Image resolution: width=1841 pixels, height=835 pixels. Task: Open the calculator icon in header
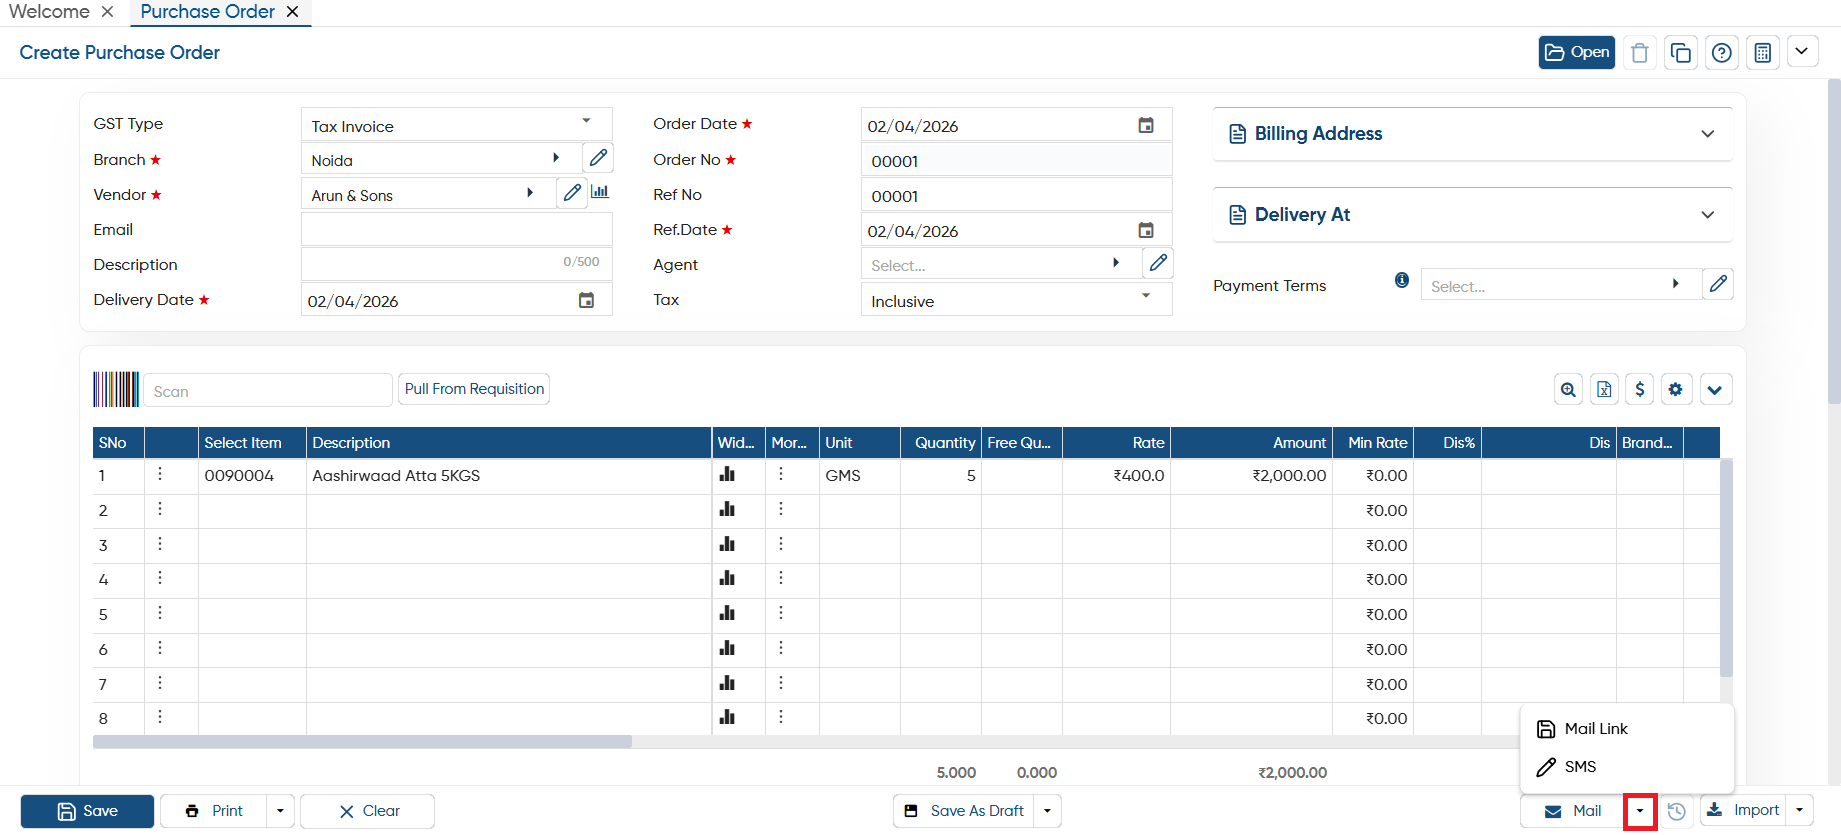tap(1763, 53)
